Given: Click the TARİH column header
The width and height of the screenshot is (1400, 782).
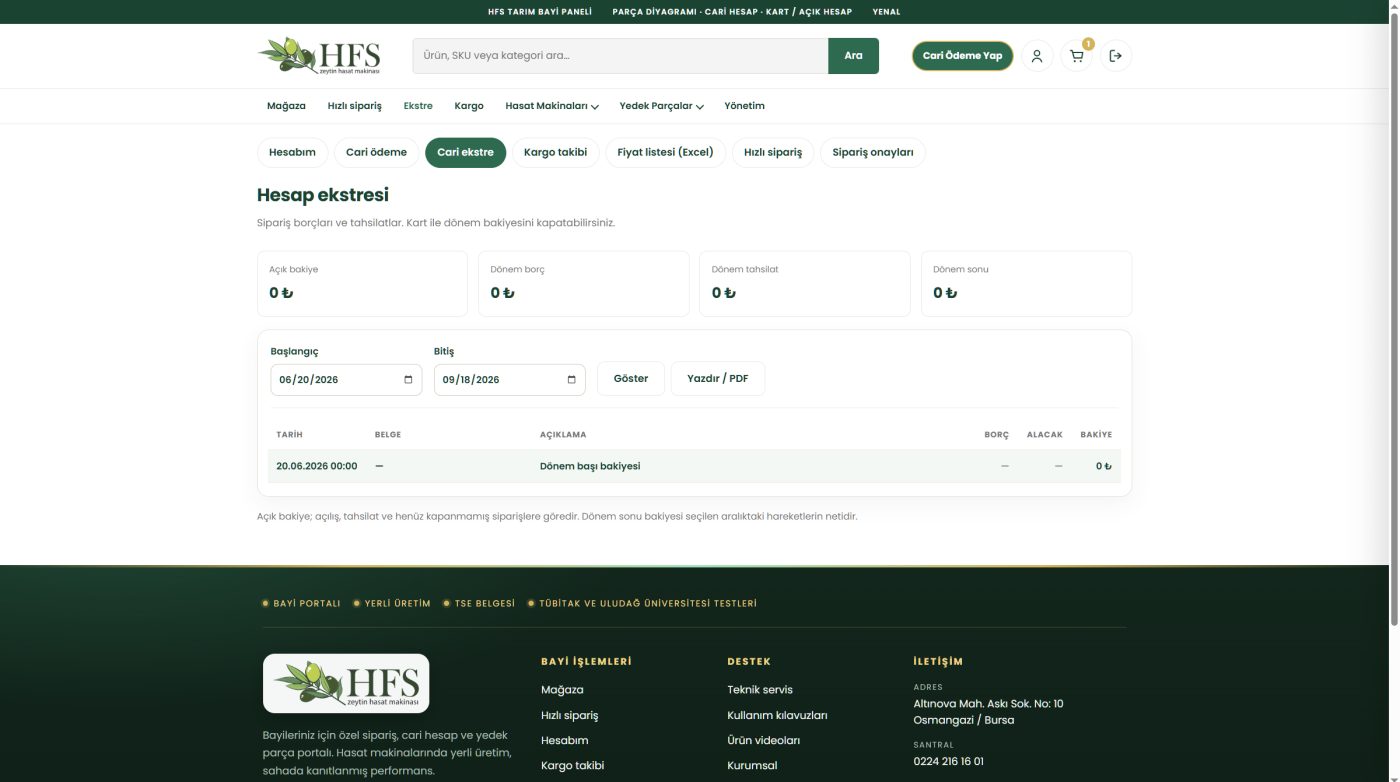Looking at the screenshot, I should point(290,435).
